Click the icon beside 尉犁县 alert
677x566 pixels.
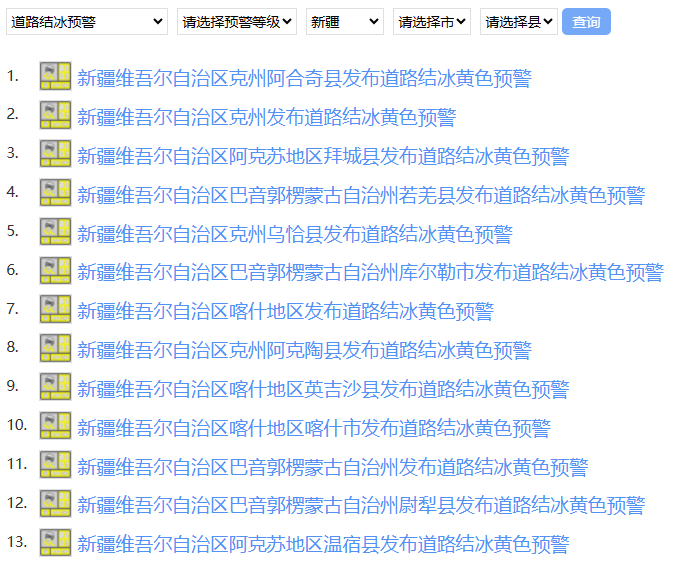(x=55, y=504)
